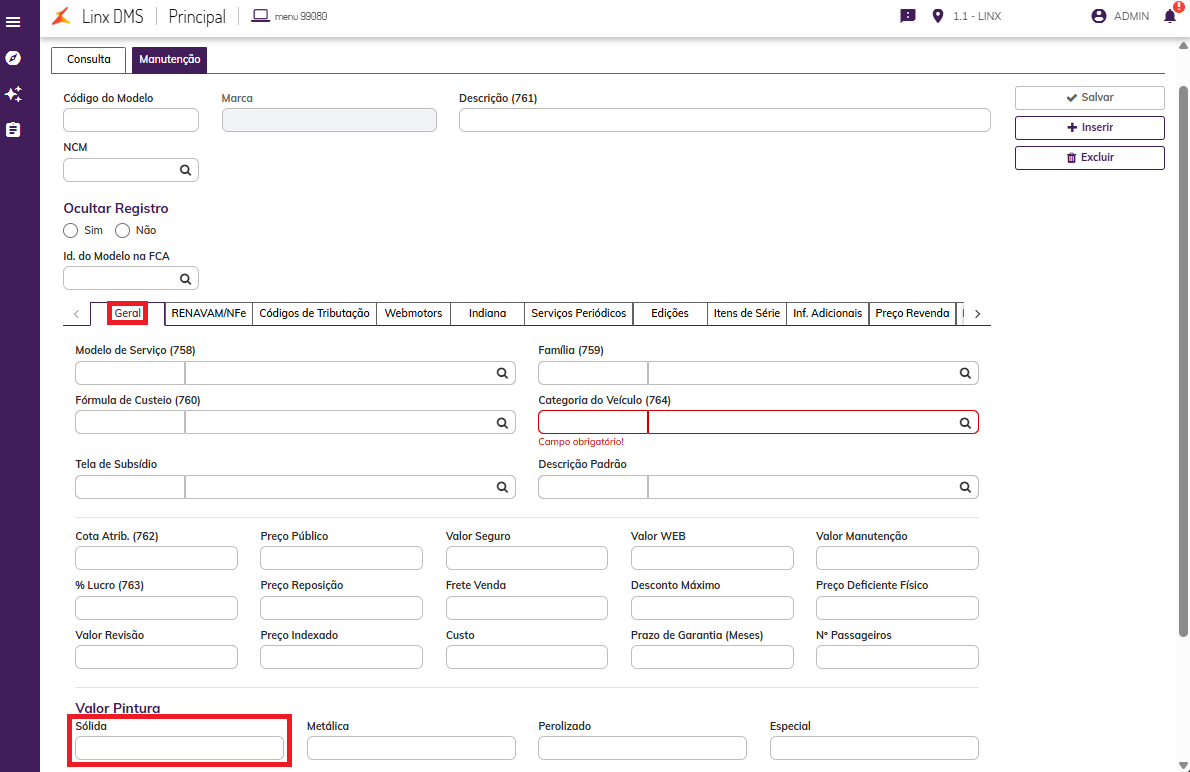
Task: Click the vertical page scrollbar
Action: coord(1183,360)
